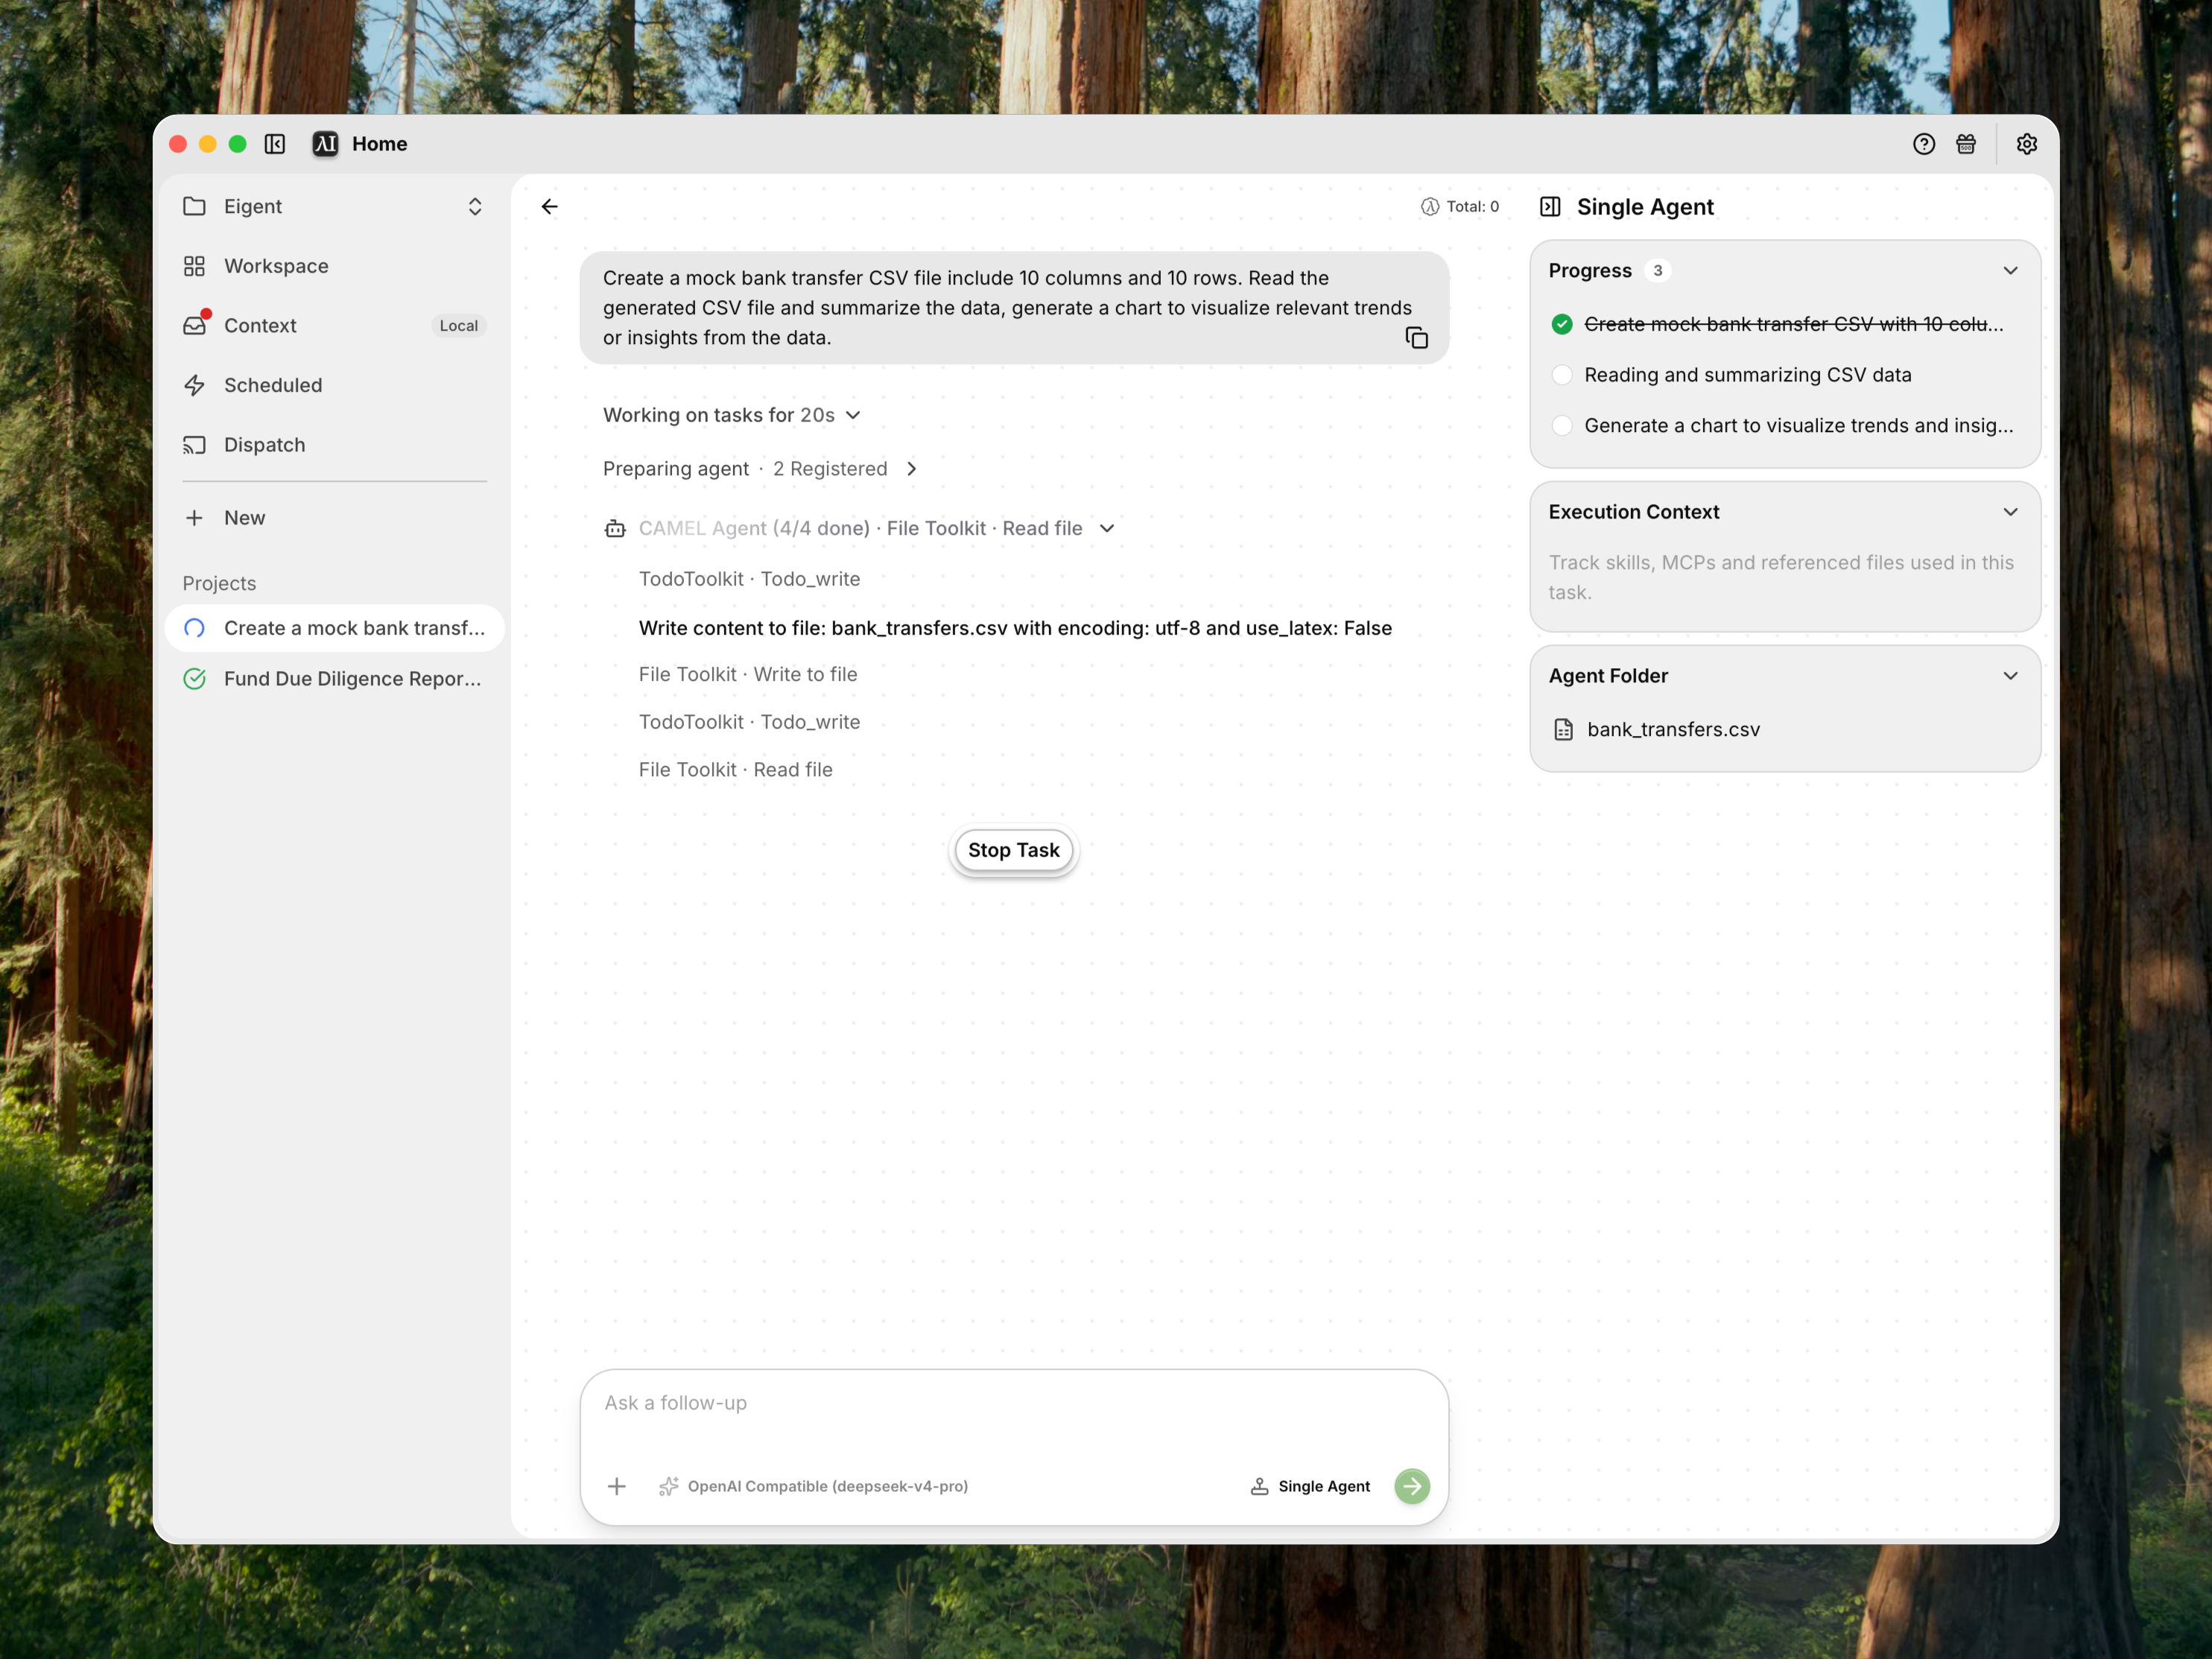This screenshot has width=2212, height=1659.
Task: Click the Single Agent person icon
Action: tap(1259, 1486)
